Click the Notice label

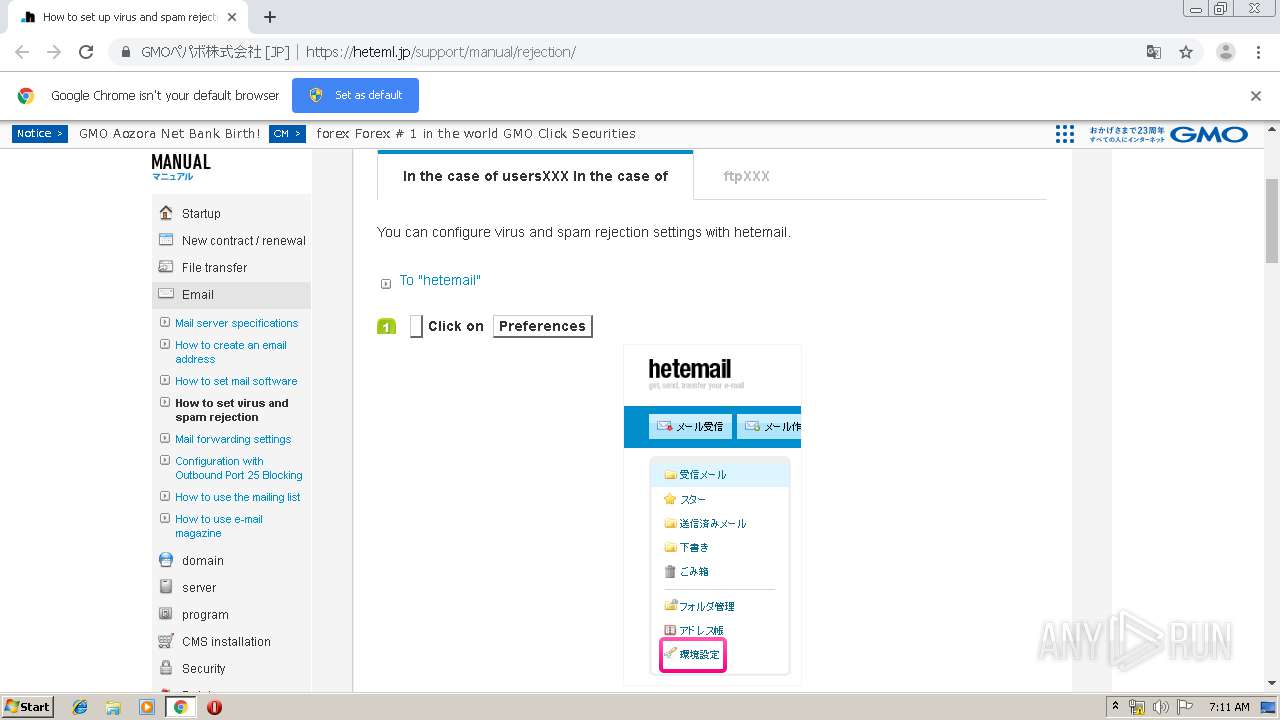tap(40, 133)
